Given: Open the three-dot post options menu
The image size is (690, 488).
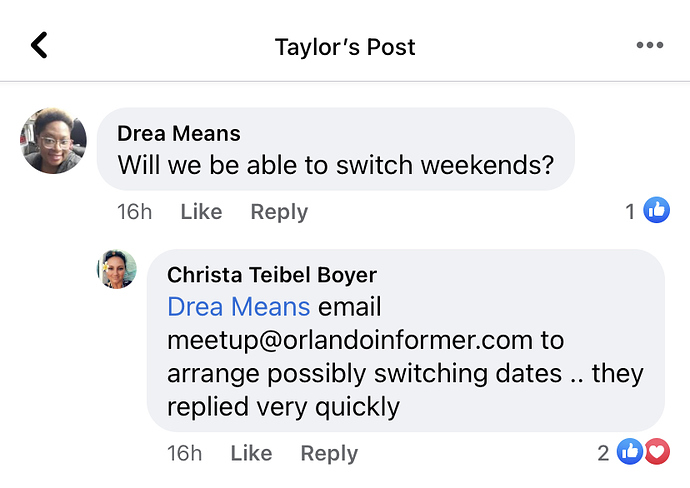Looking at the screenshot, I should tap(649, 46).
